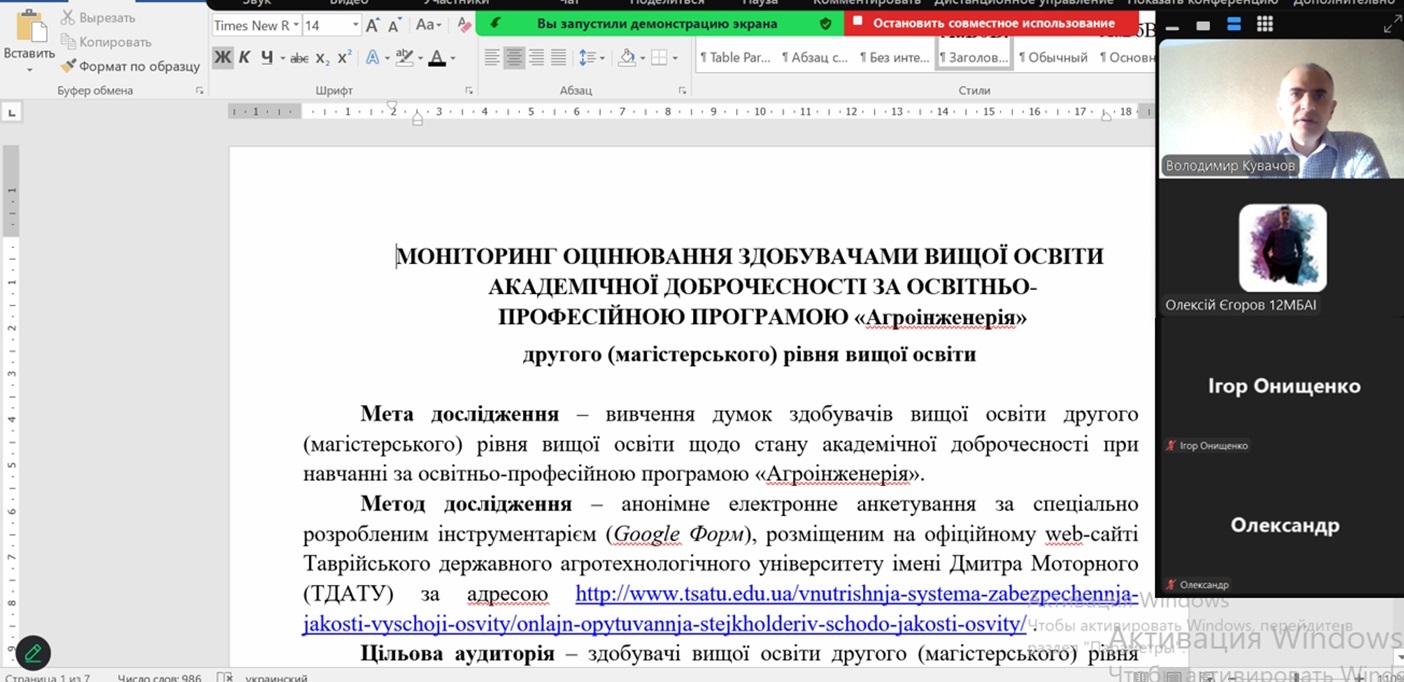Click Пауза in Zoom share toolbar
This screenshot has width=1404, height=682.
point(760,3)
